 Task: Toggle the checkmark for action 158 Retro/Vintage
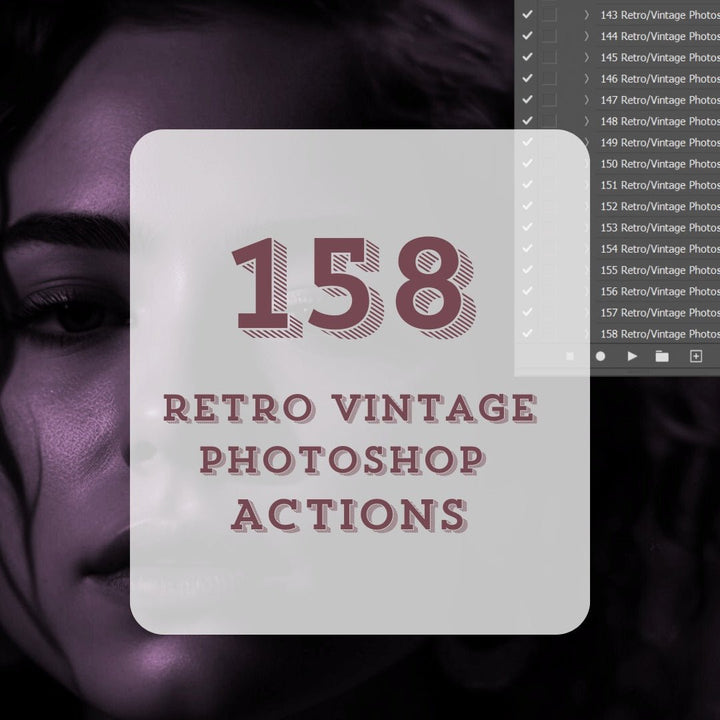pyautogui.click(x=527, y=333)
